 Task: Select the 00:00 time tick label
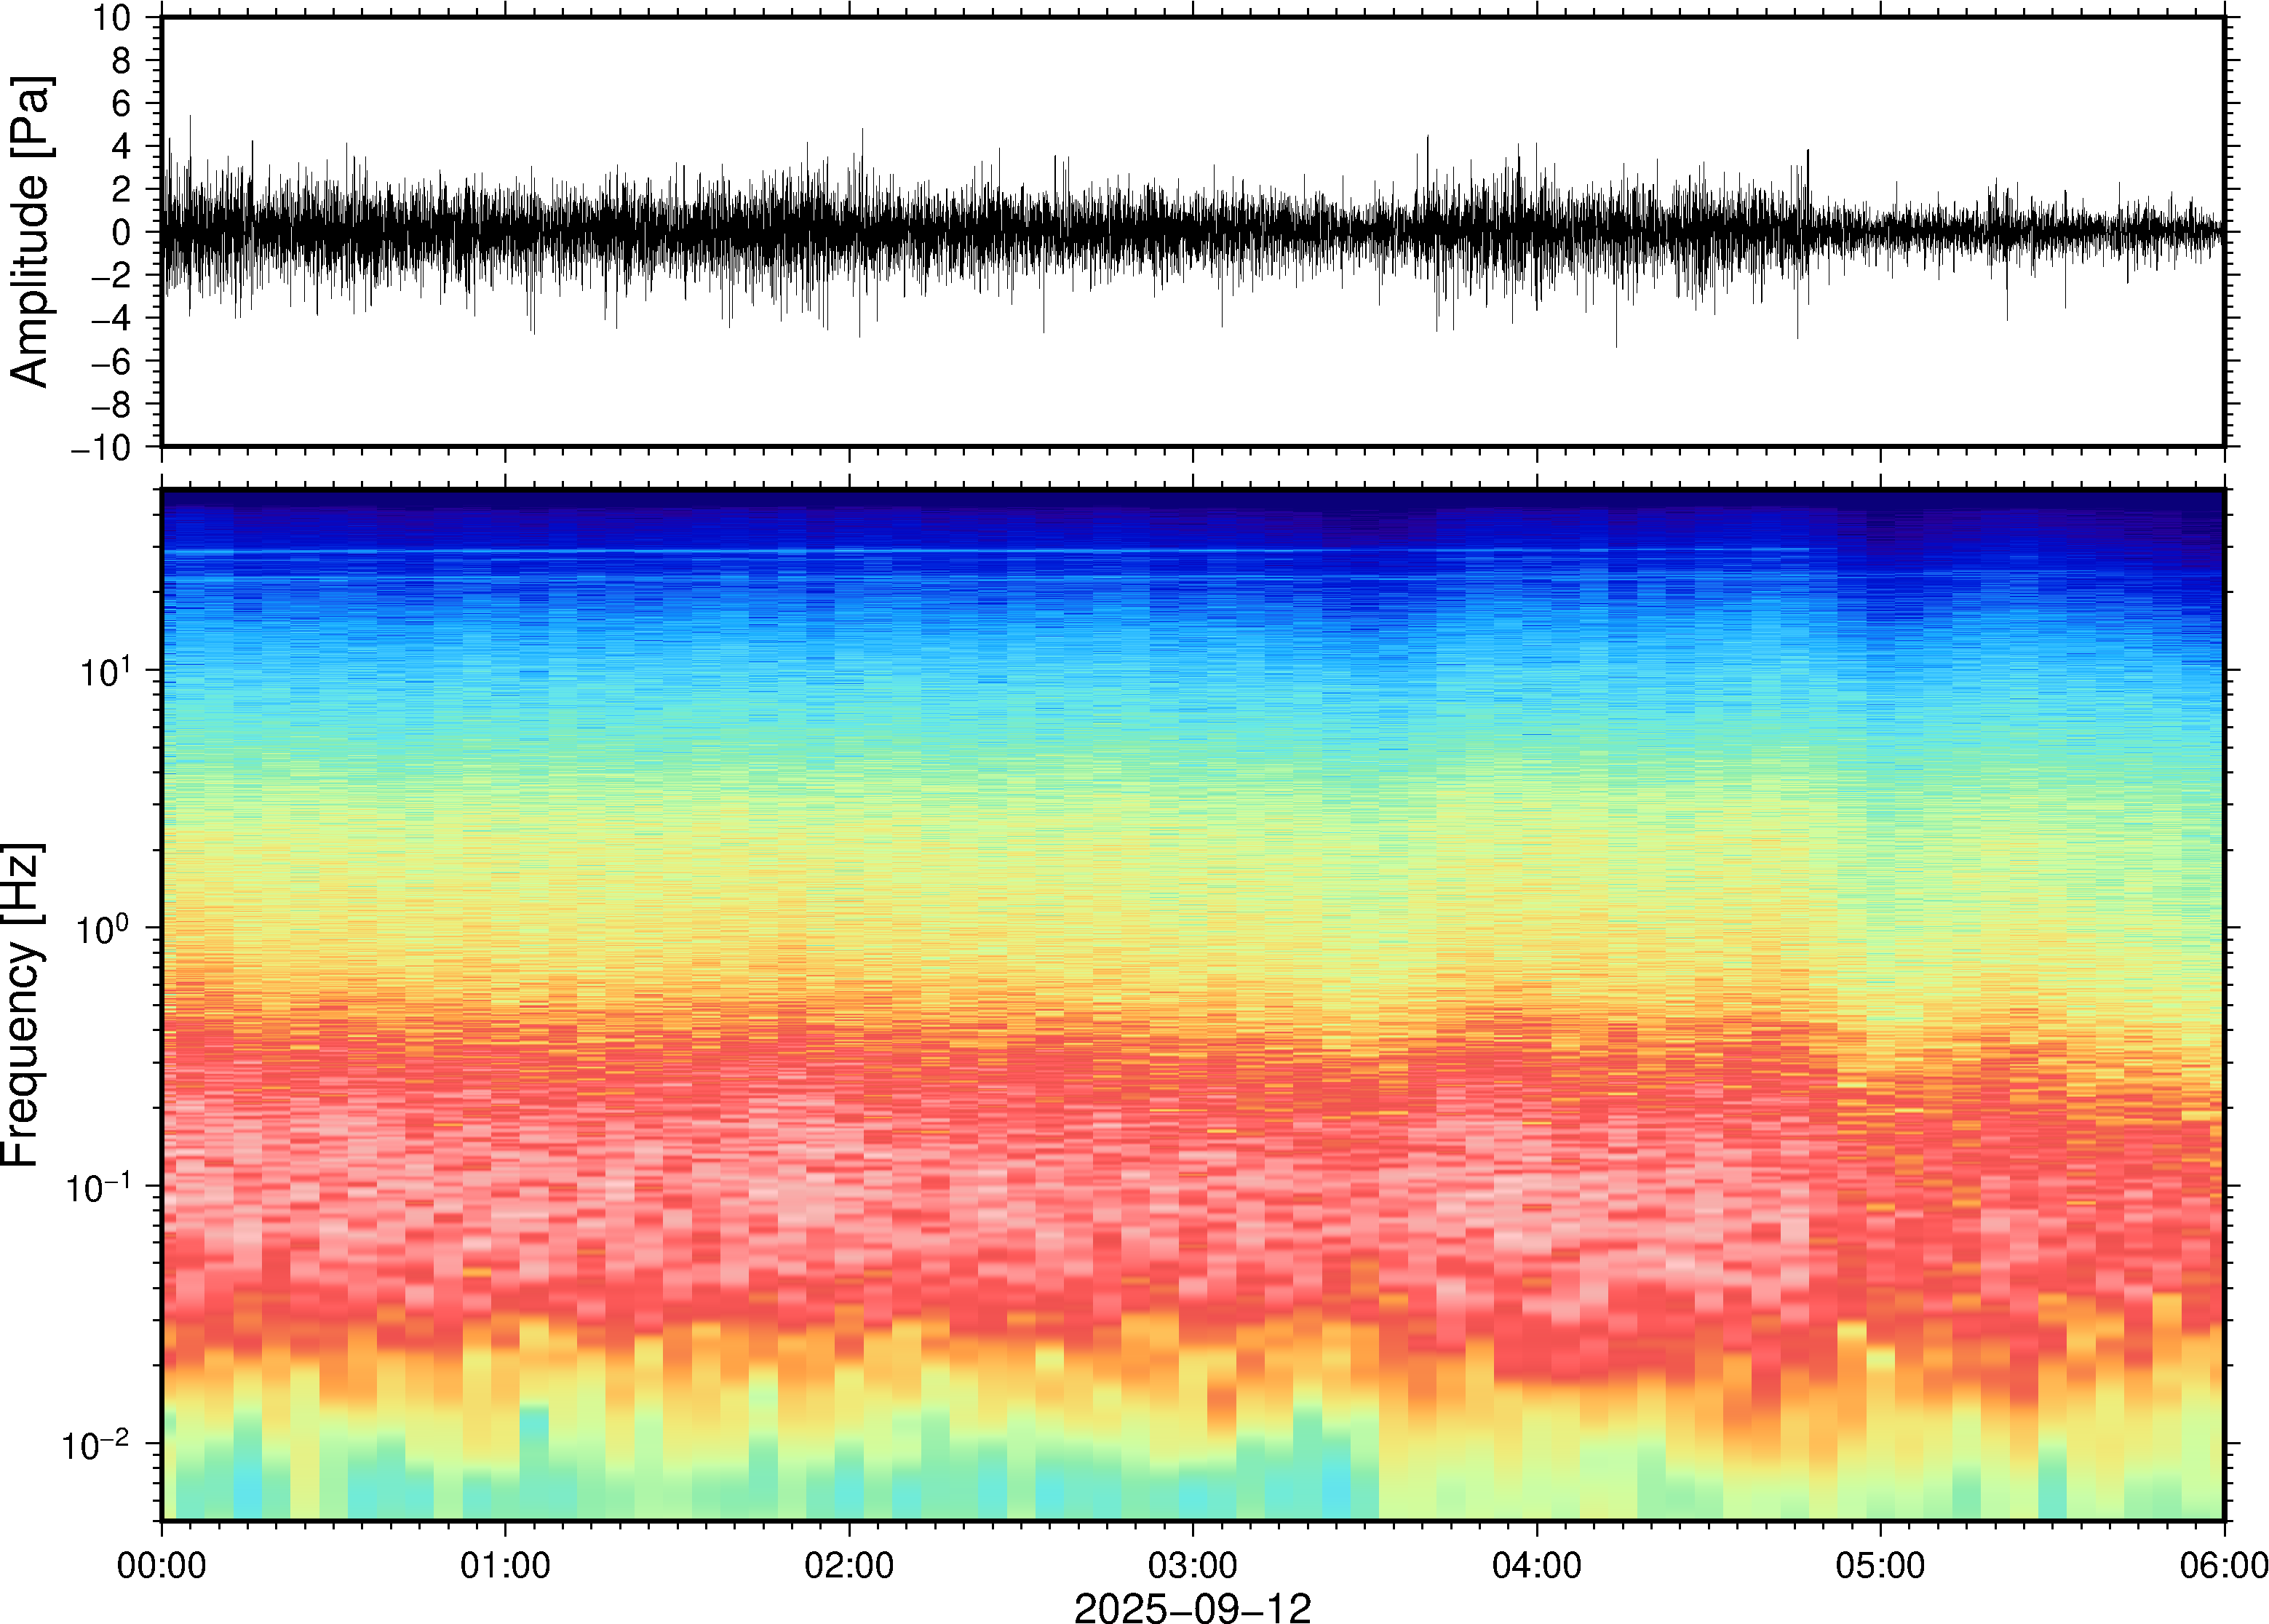162,1565
